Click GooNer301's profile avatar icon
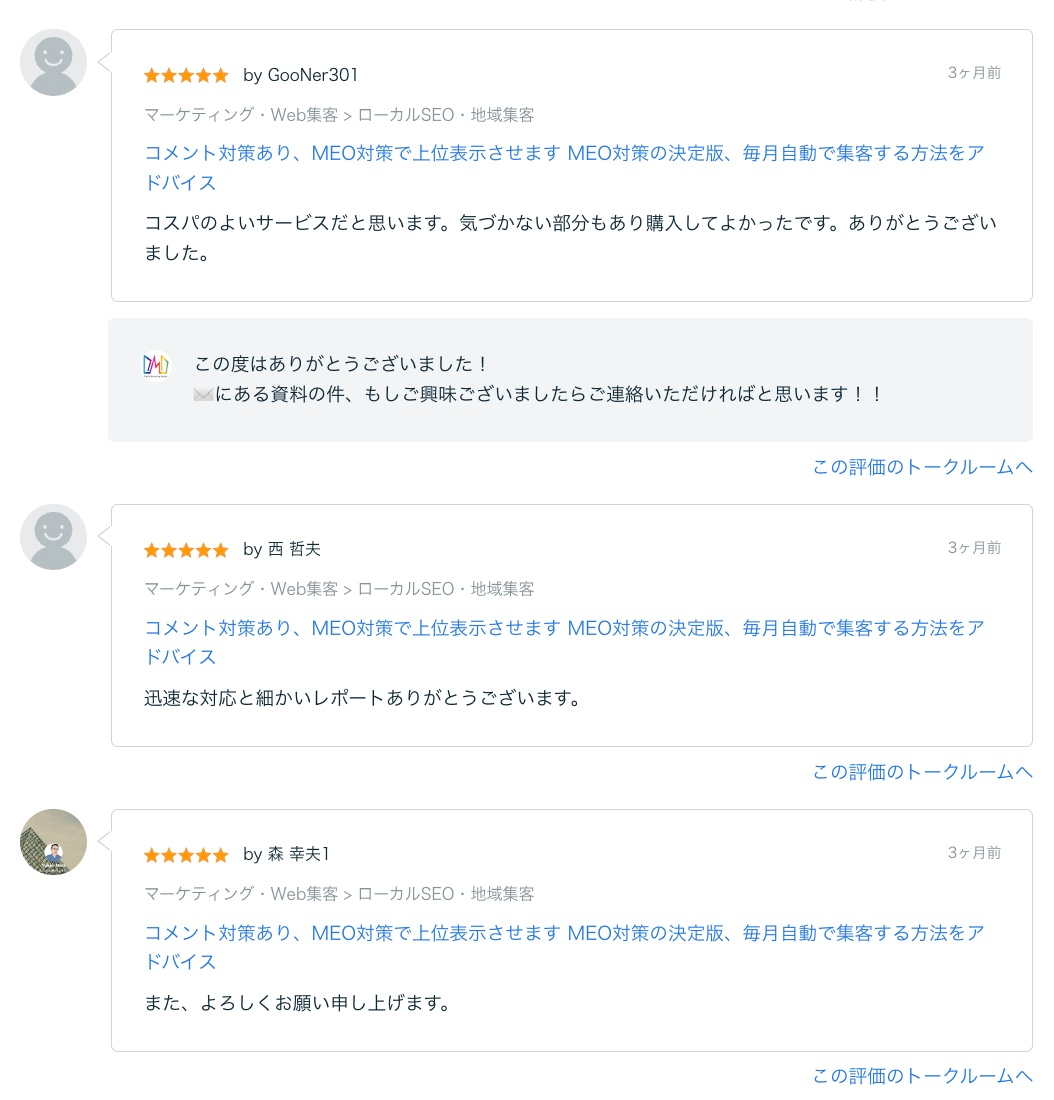 click(x=53, y=61)
